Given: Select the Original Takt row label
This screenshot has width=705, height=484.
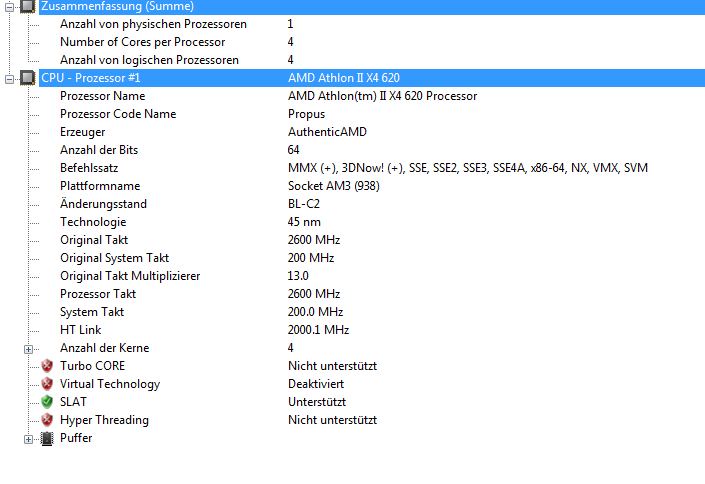Looking at the screenshot, I should pyautogui.click(x=94, y=240).
